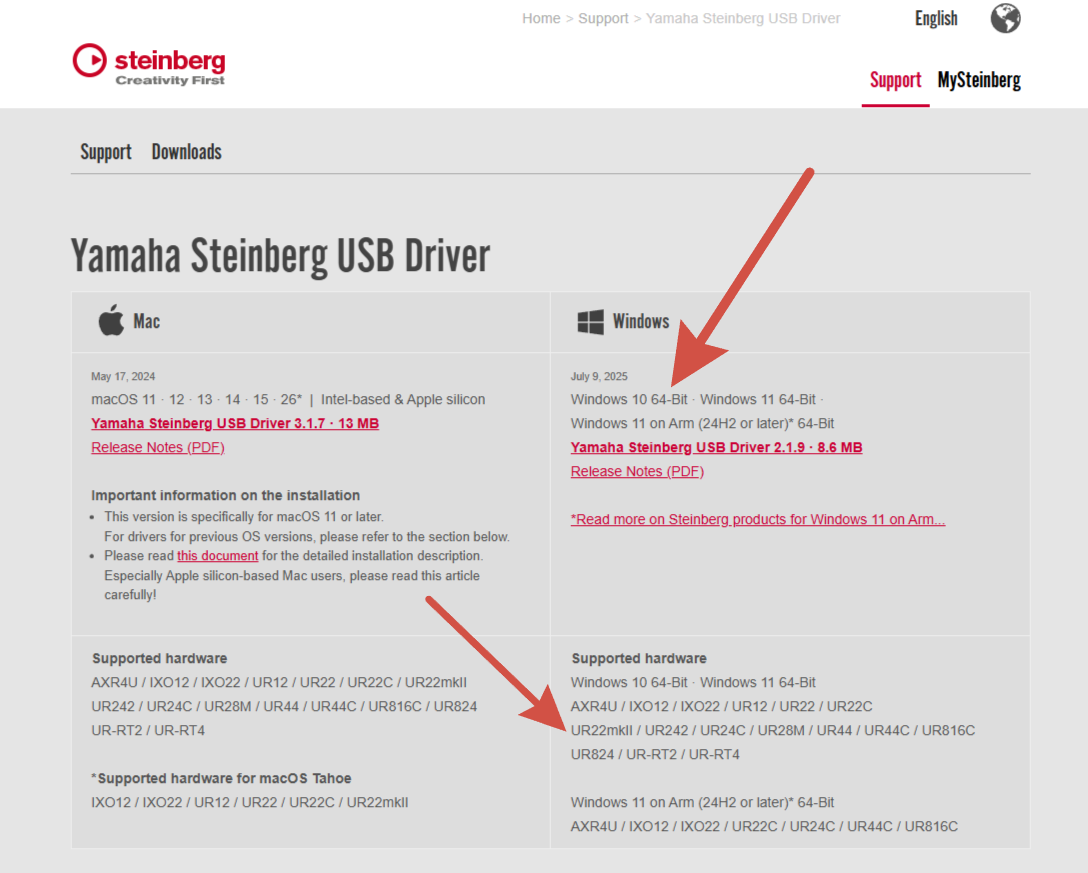This screenshot has height=873, width=1088.
Task: Click the Steinberg logo
Action: (149, 65)
